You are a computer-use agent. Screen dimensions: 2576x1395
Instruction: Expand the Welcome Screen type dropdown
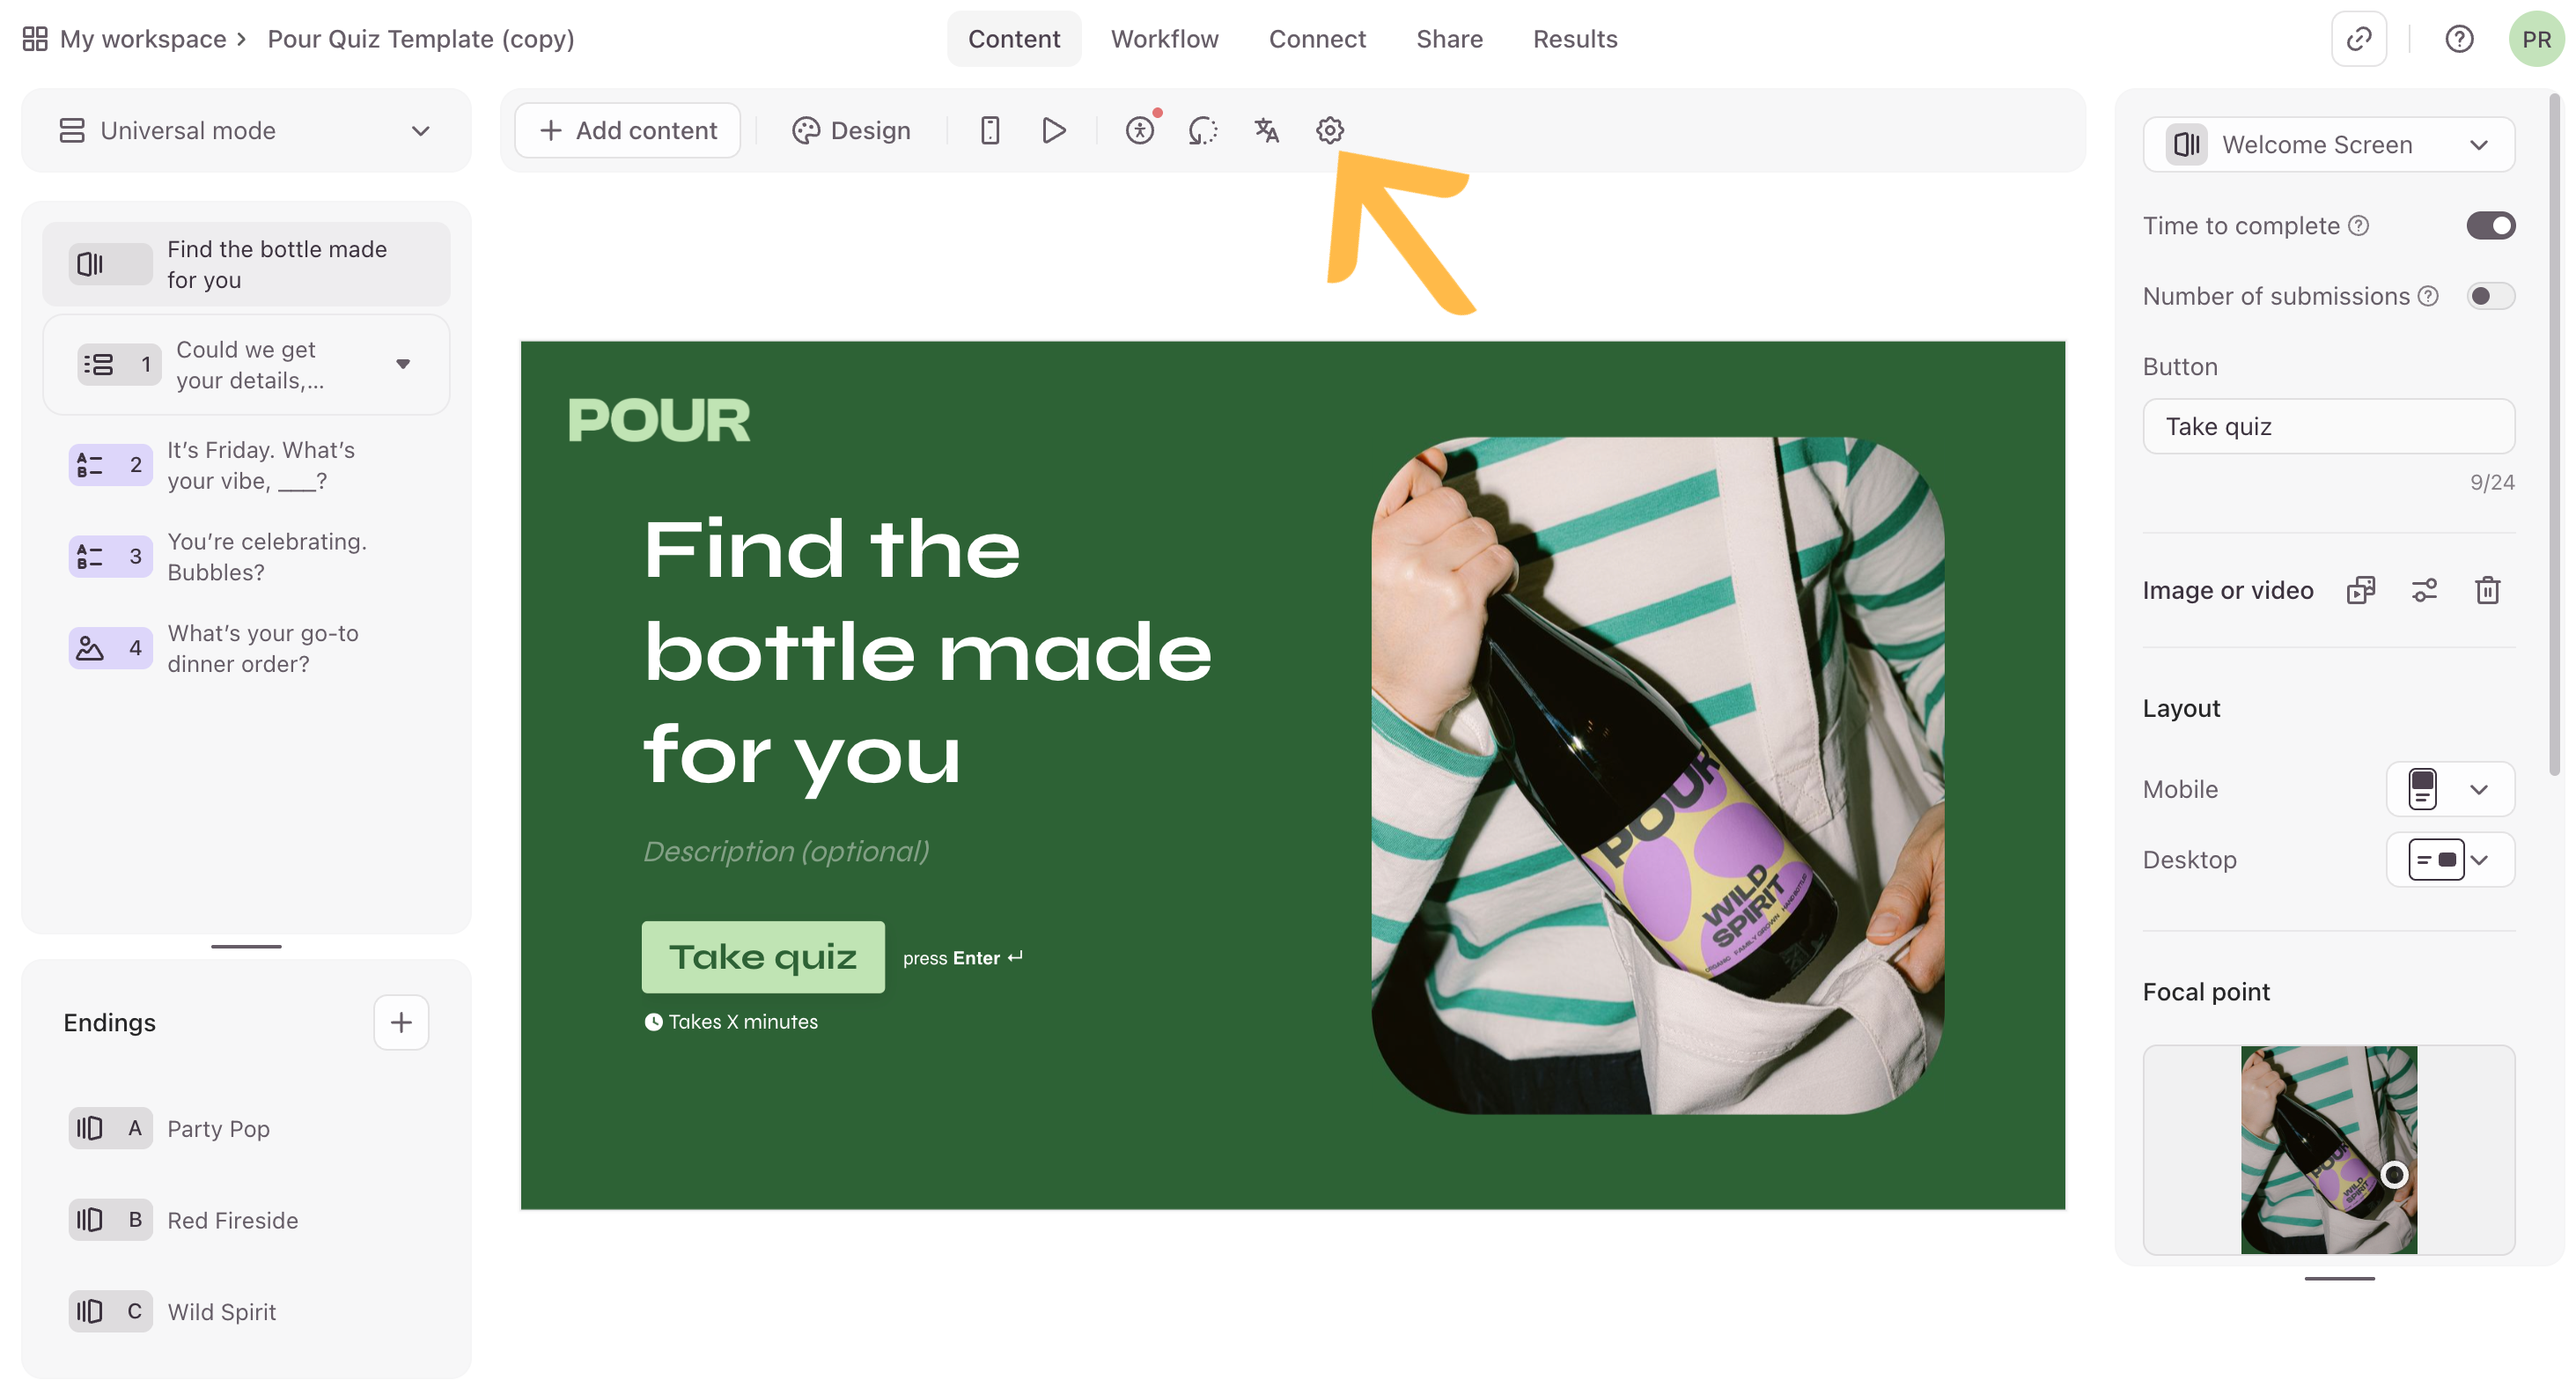[2328, 144]
